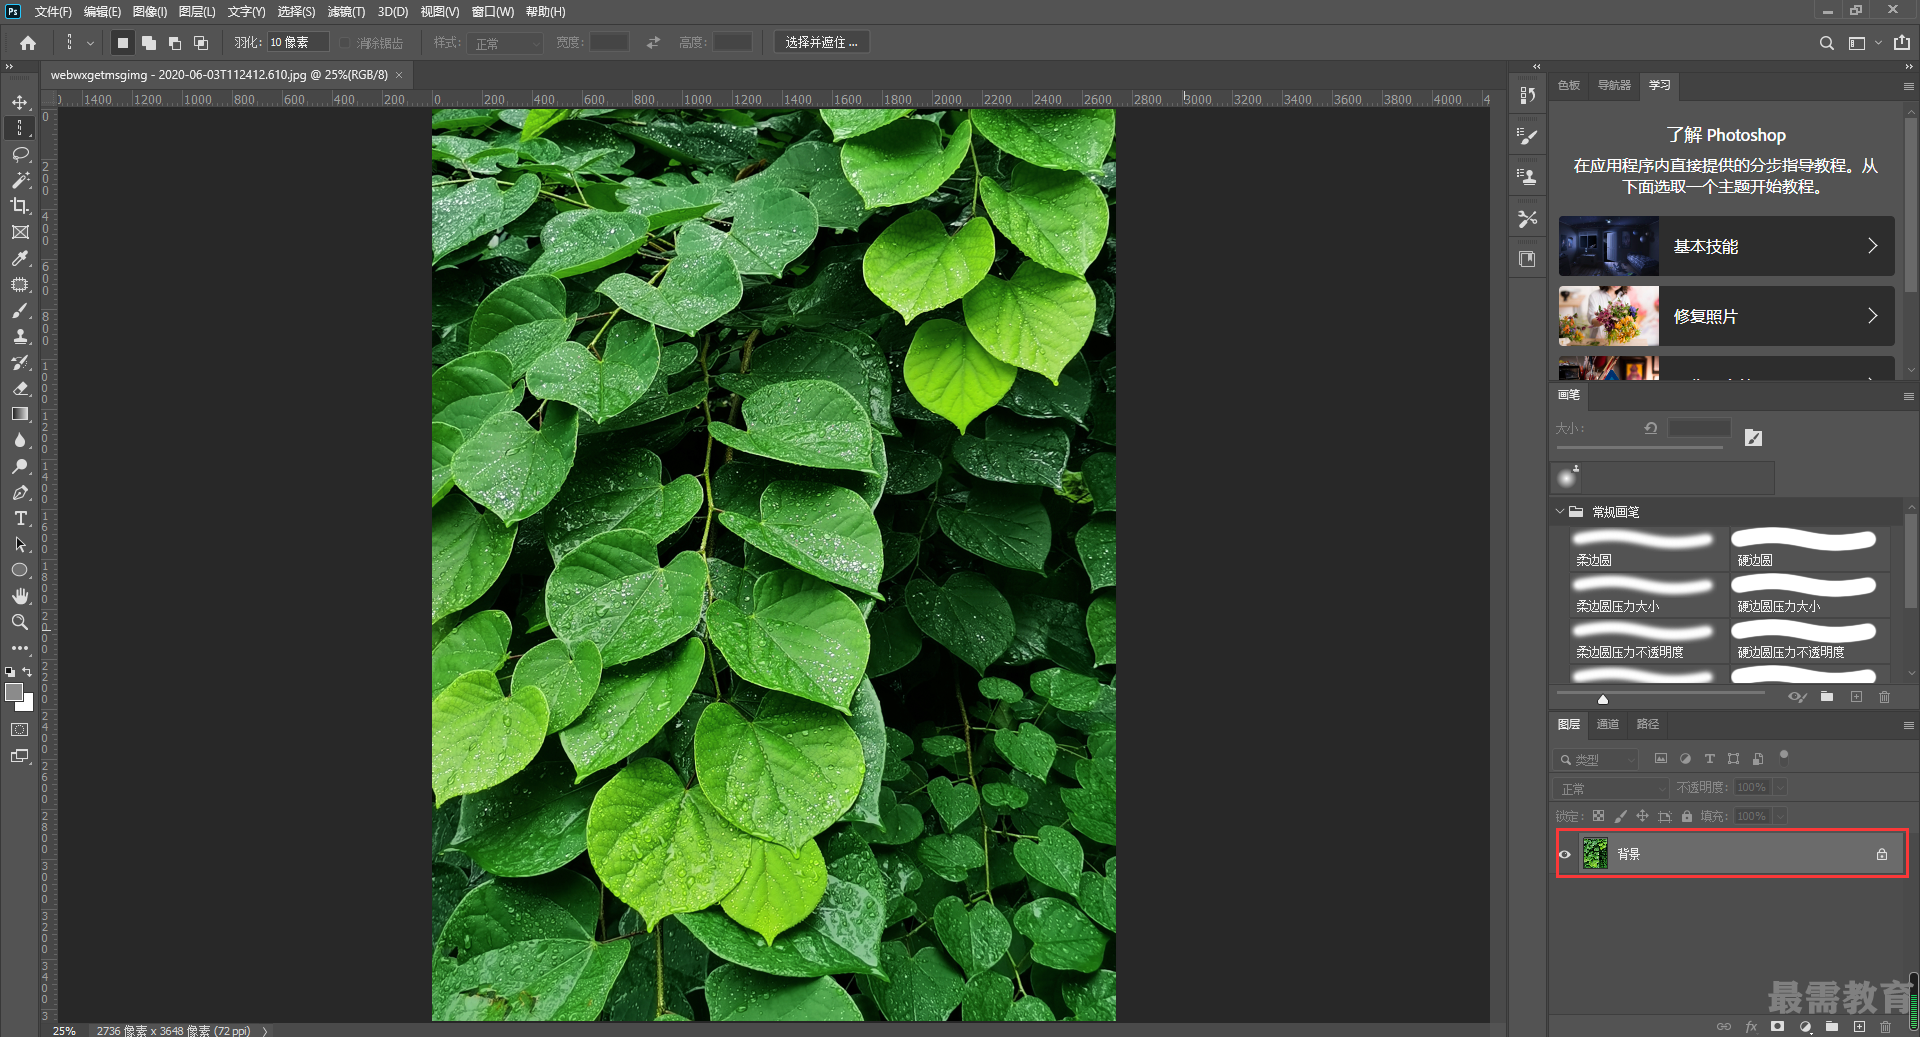Select the Path Selection arrow tool
The height and width of the screenshot is (1037, 1920).
pyautogui.click(x=20, y=544)
